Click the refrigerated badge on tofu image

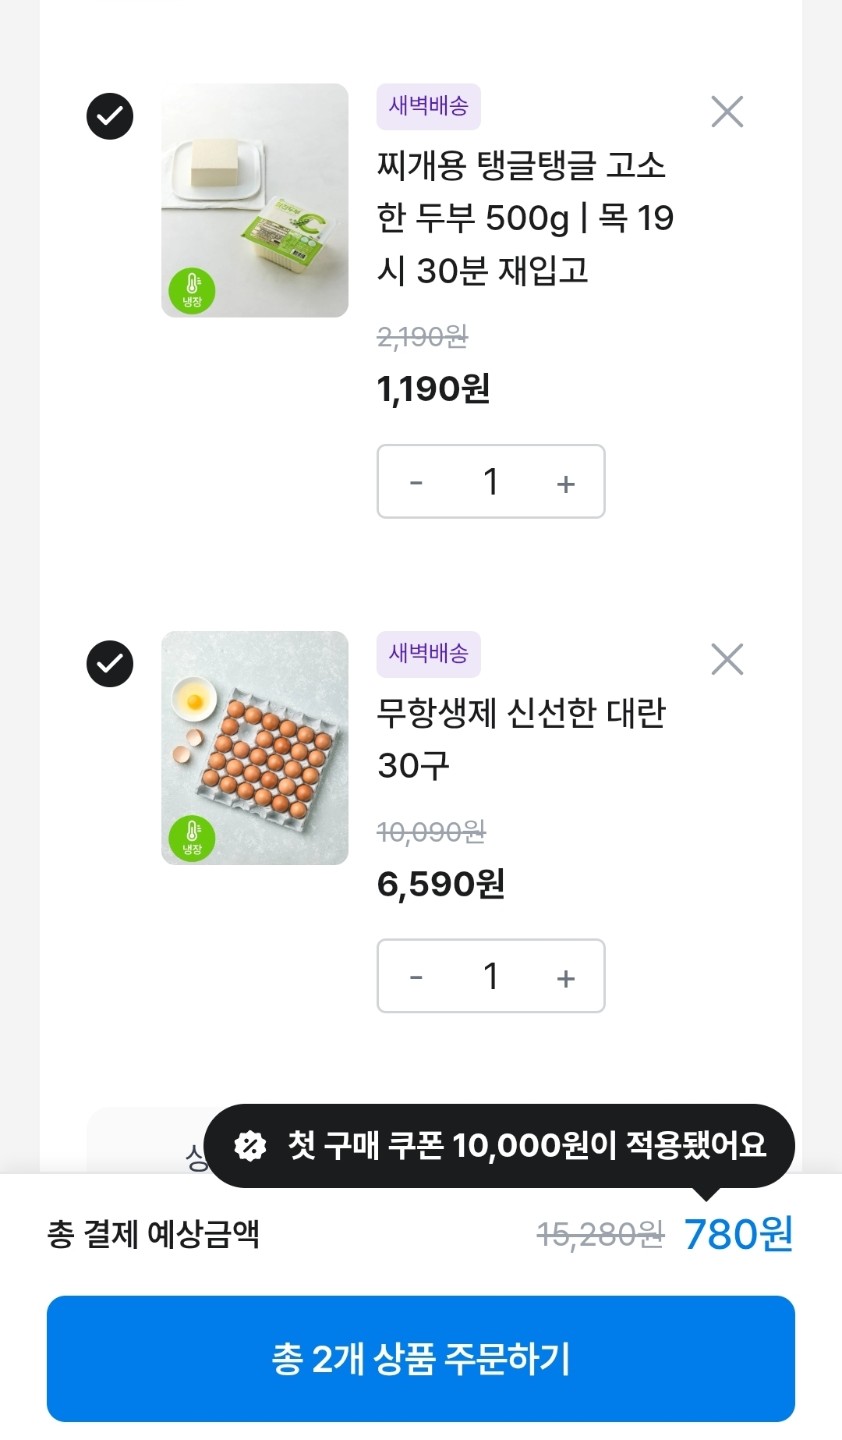point(191,291)
